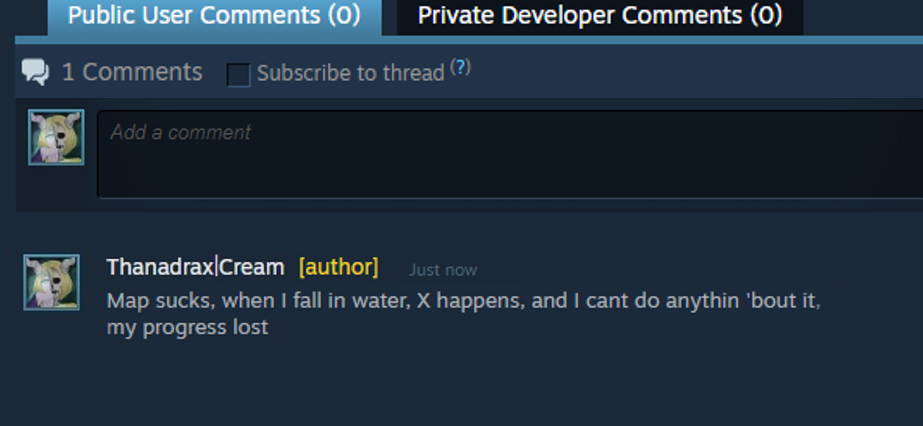Open the Private Developer Comments (0) tab
923x426 pixels.
600,16
